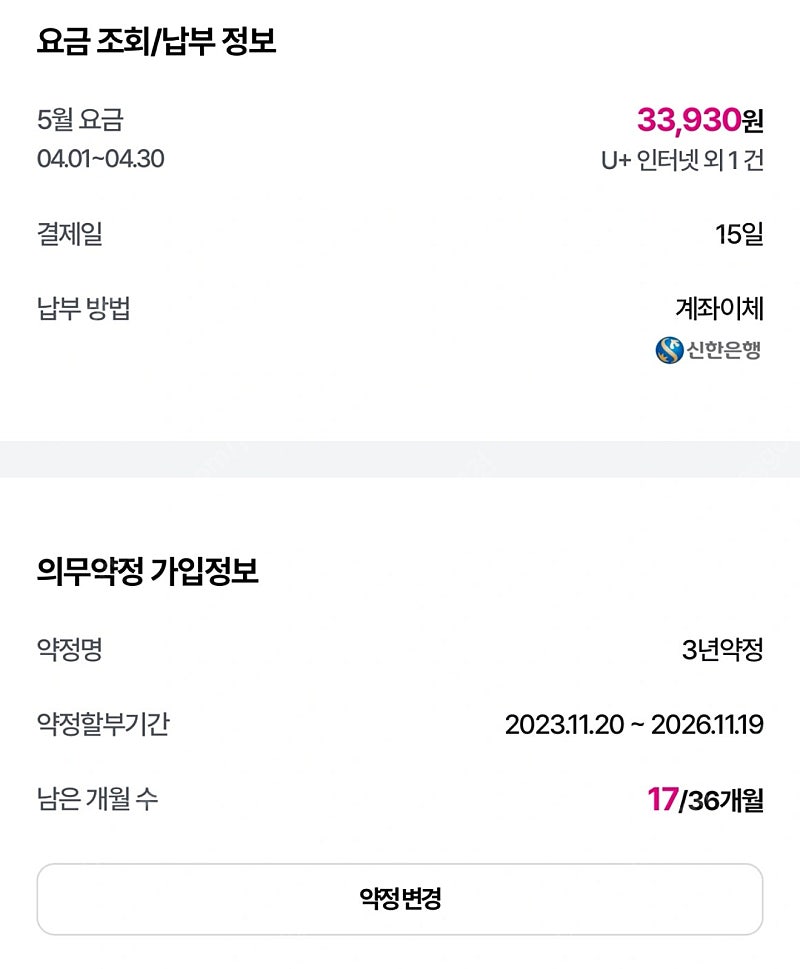Screen dimensions: 800x969
Task: Click the 남은 개월 수 row label
Action: (98, 798)
